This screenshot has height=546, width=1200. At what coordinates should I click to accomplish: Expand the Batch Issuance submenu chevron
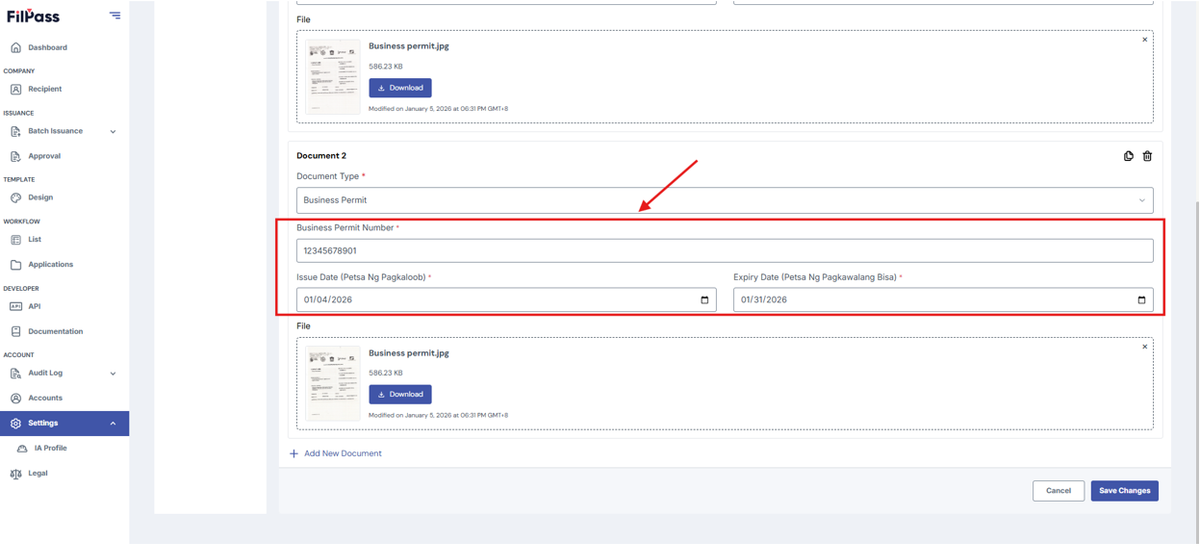coord(113,131)
